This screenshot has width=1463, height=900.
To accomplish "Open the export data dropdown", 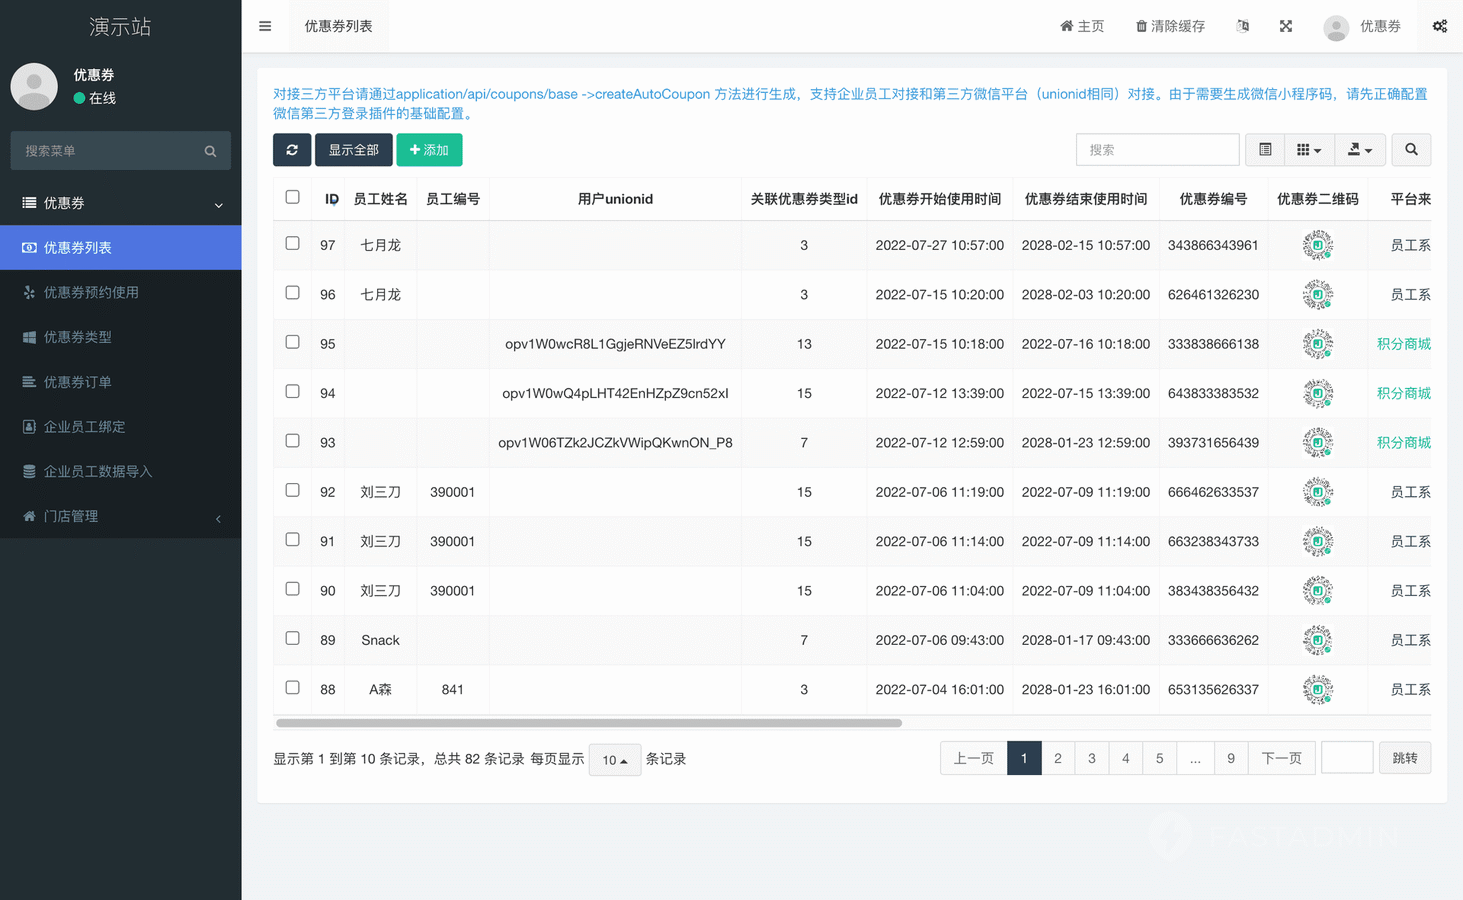I will pyautogui.click(x=1360, y=150).
